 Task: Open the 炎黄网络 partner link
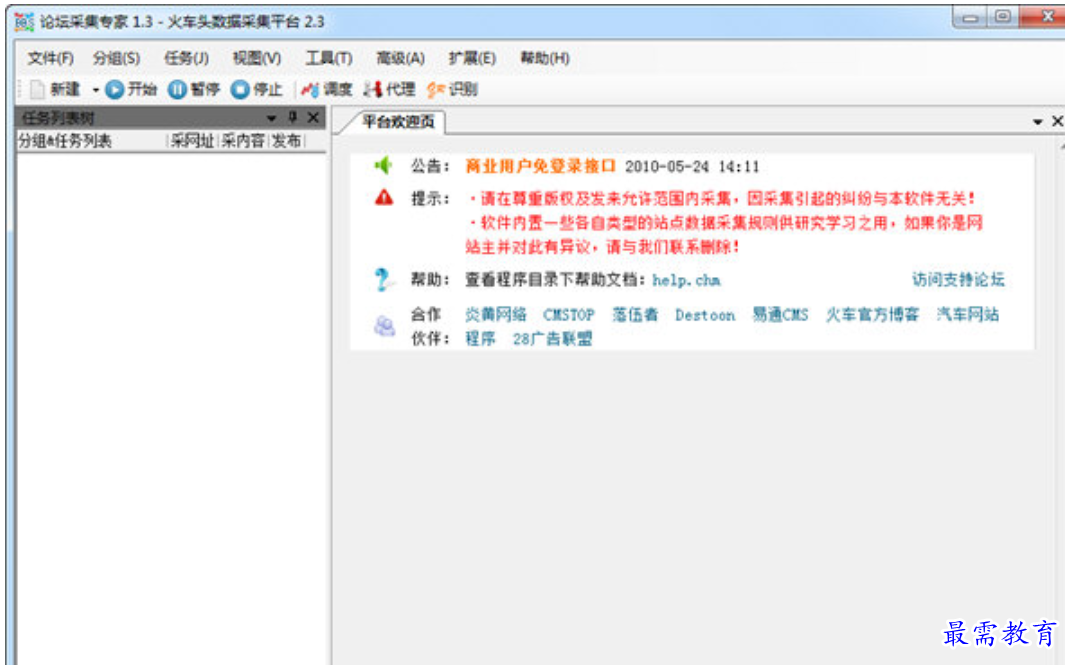(x=496, y=314)
